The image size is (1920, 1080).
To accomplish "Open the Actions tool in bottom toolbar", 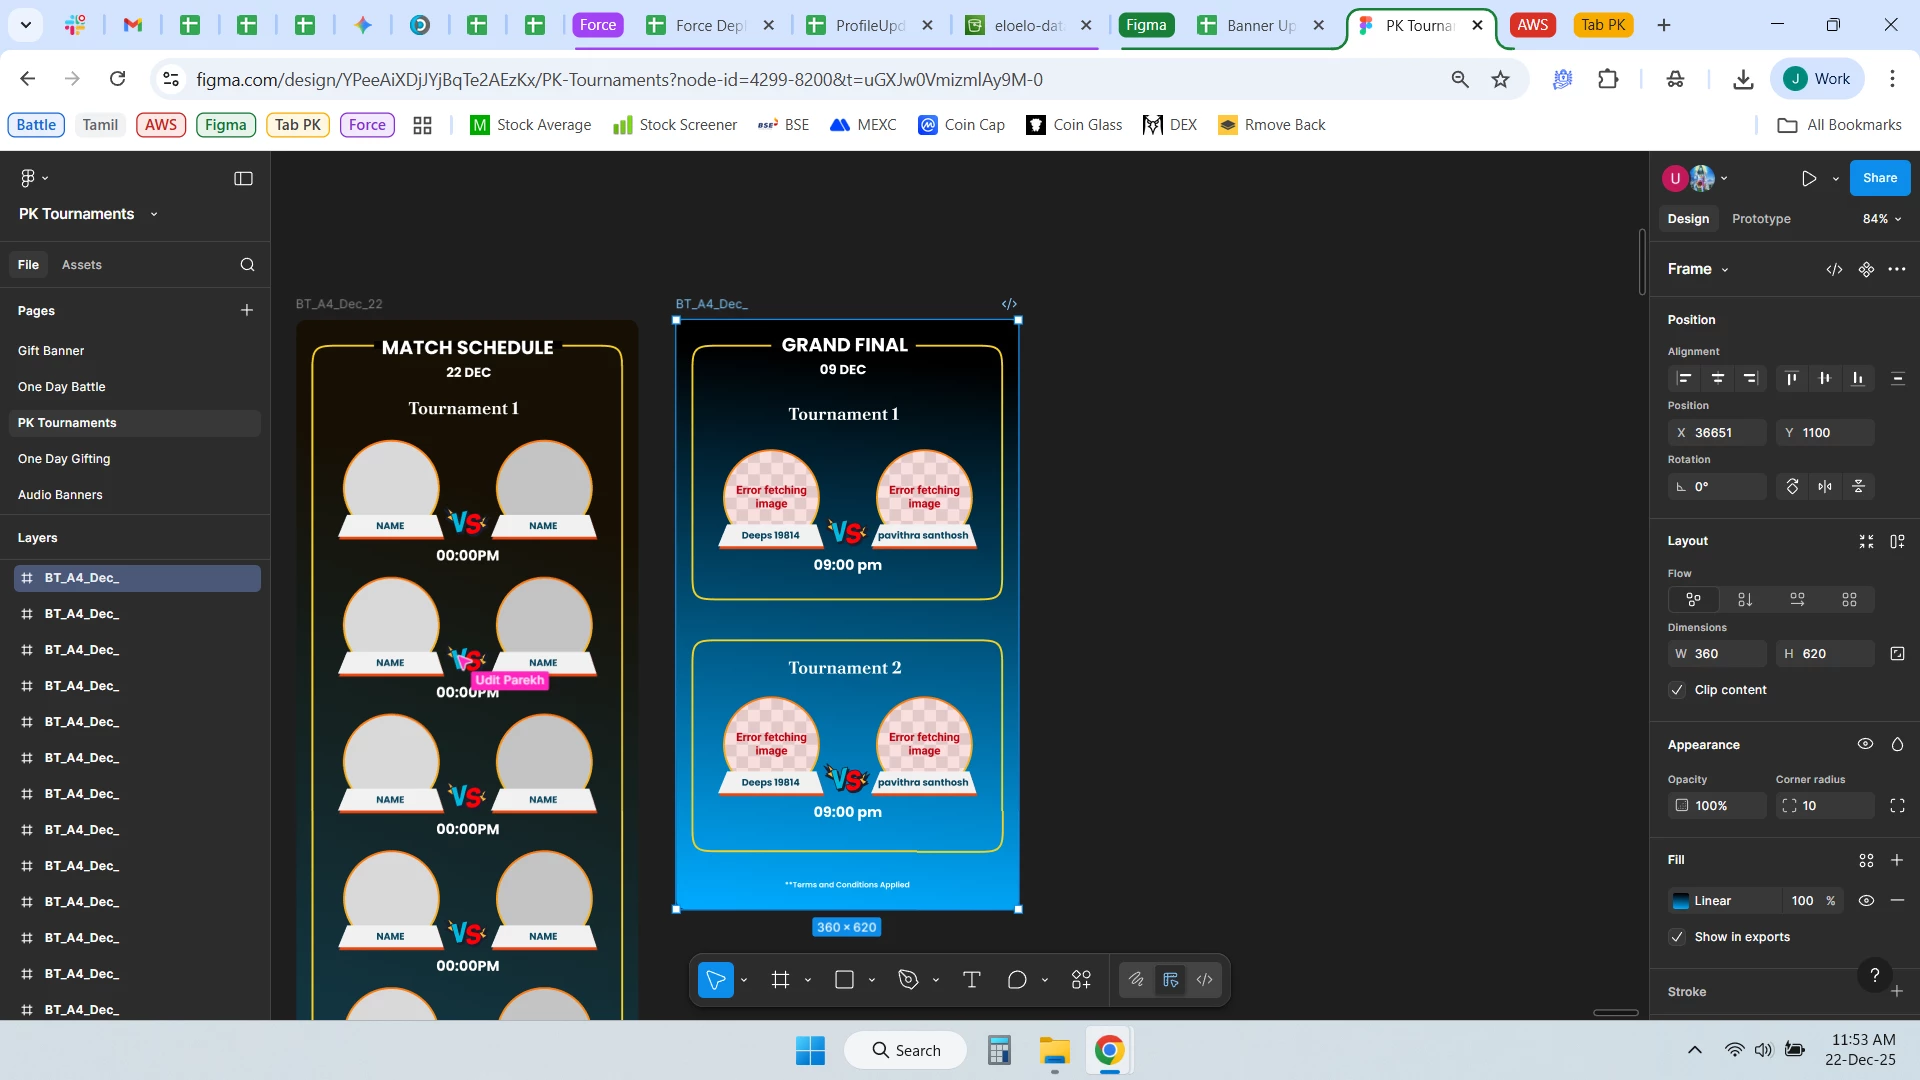I will [x=1081, y=980].
